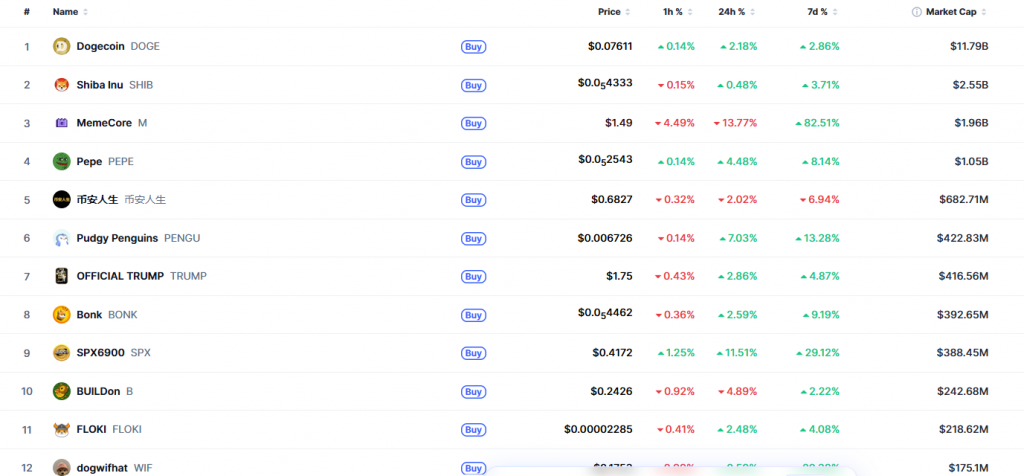This screenshot has height=476, width=1024.
Task: Click the Pepe frog coin logo
Action: [61, 161]
